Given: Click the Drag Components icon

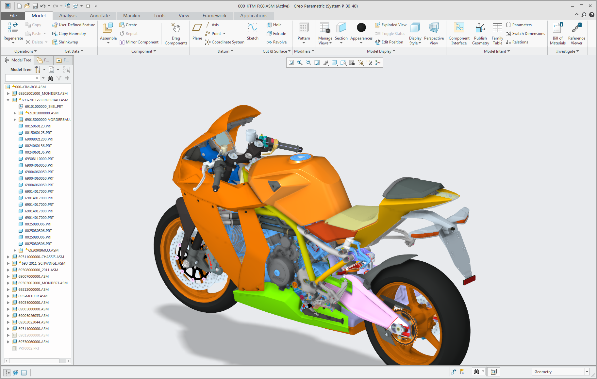Looking at the screenshot, I should pos(176,28).
